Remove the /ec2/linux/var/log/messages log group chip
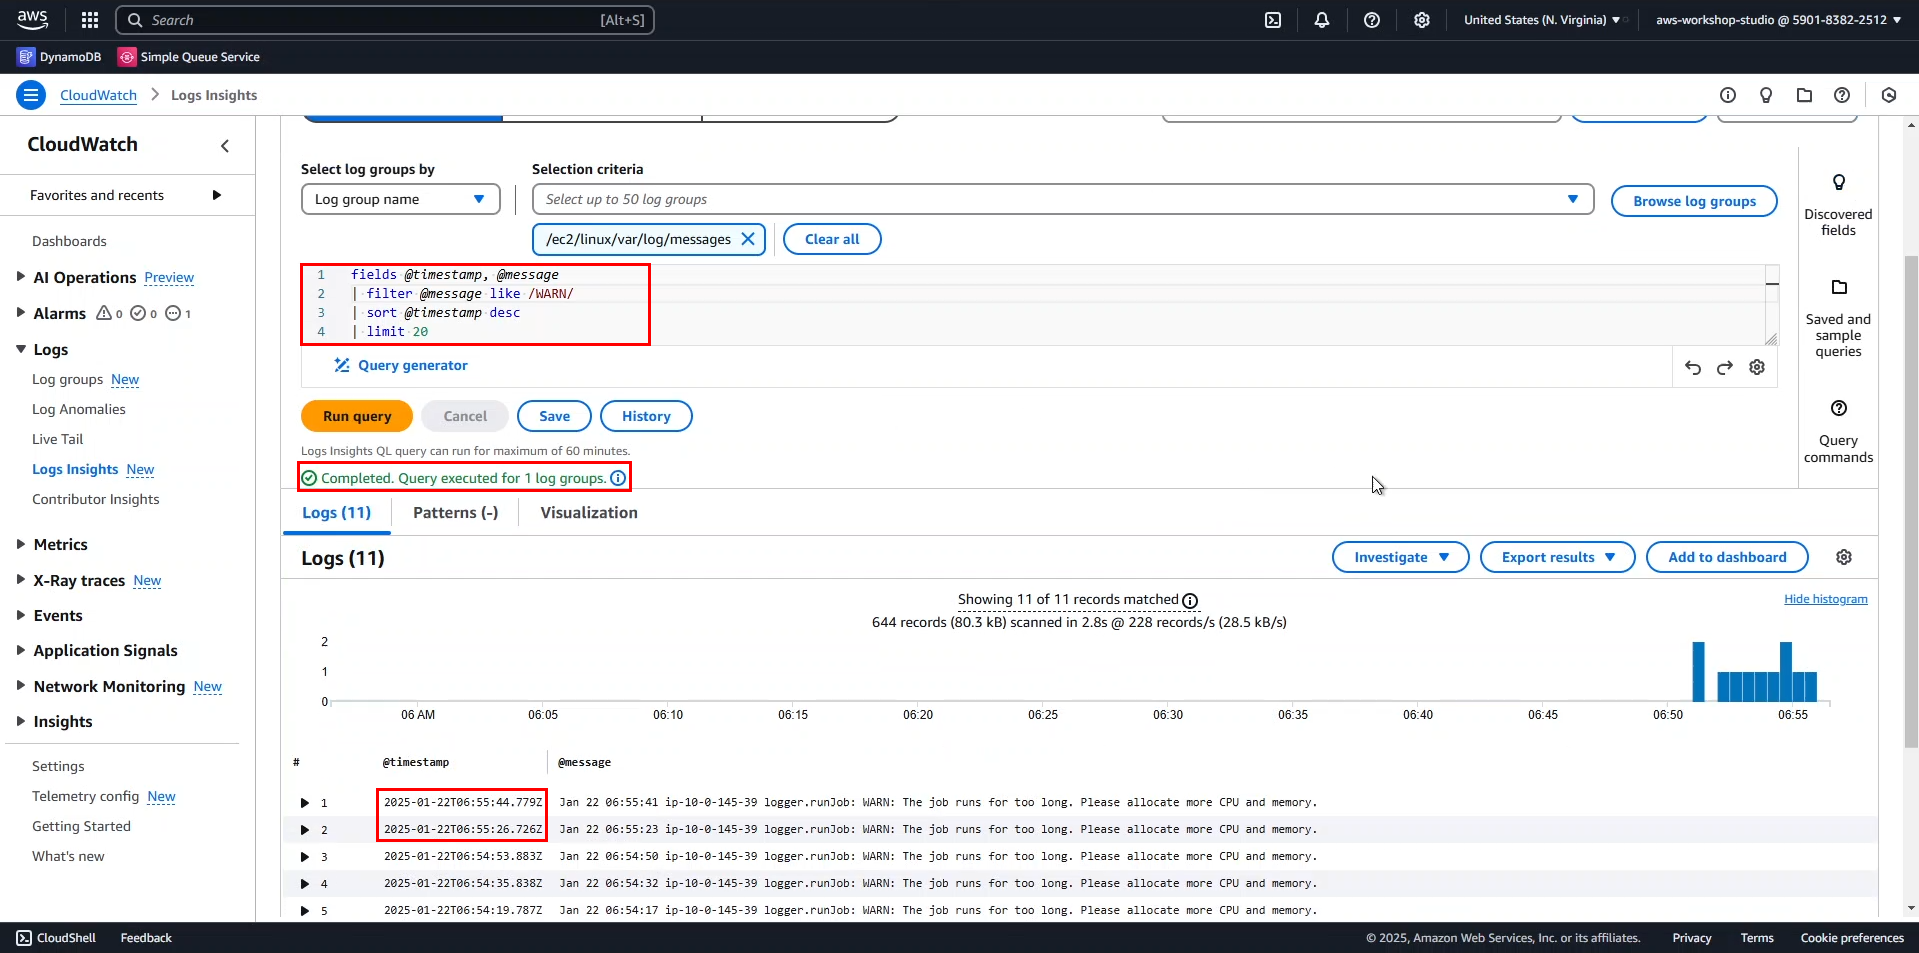1919x953 pixels. 748,239
